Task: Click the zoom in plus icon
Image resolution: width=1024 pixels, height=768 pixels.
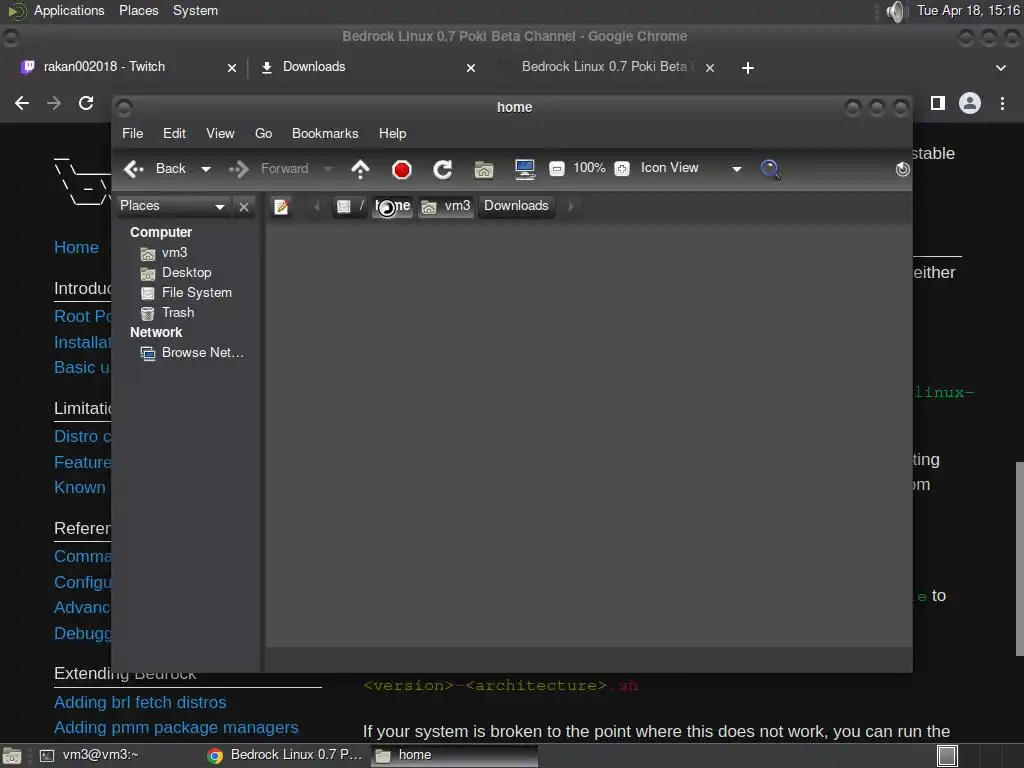Action: tap(622, 169)
